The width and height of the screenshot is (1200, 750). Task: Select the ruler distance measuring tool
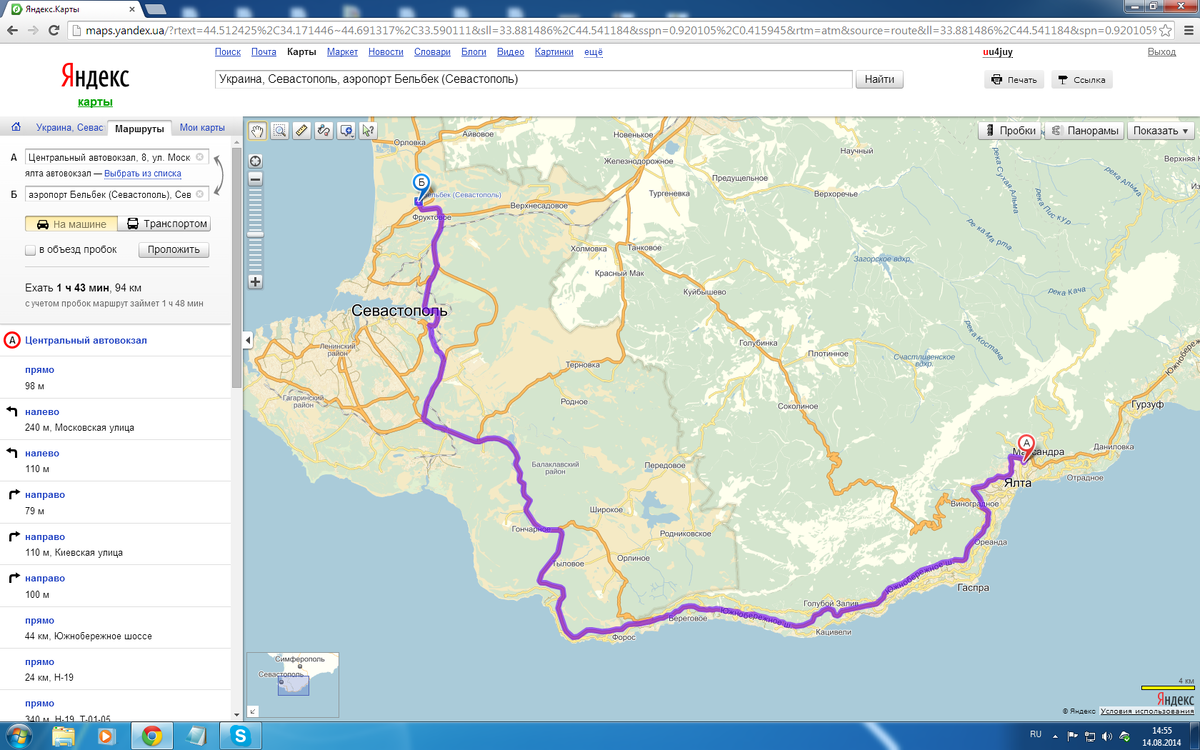pos(302,130)
